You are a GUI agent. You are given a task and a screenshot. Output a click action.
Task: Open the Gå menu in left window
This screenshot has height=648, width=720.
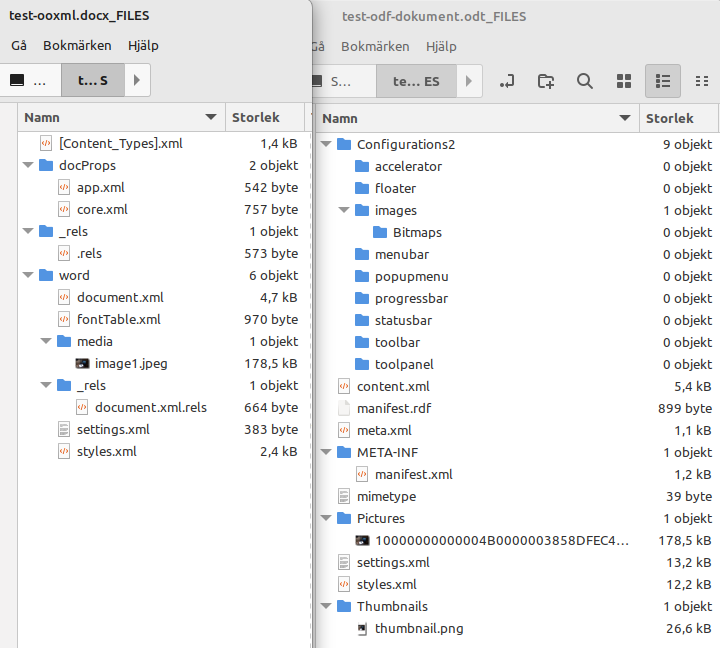(19, 45)
